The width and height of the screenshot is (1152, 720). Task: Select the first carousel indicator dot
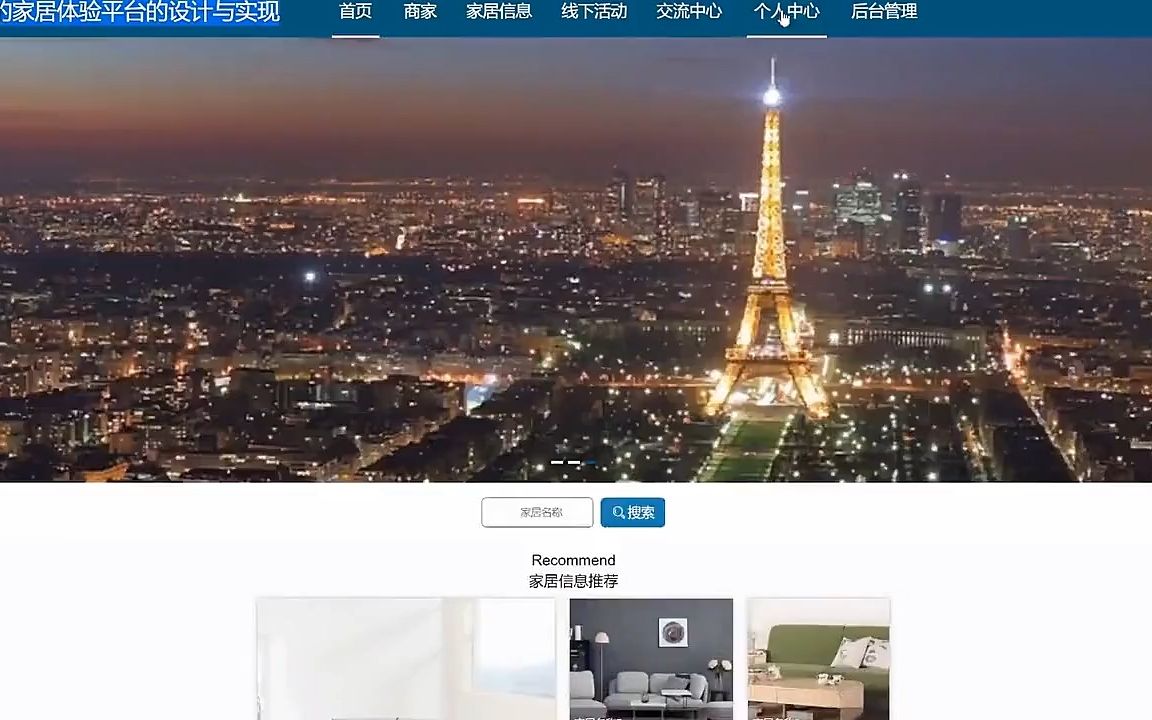tap(559, 462)
